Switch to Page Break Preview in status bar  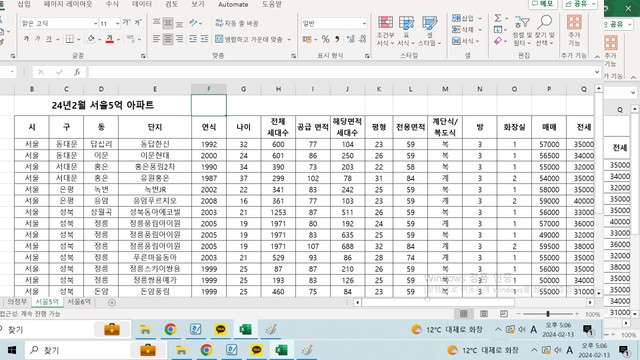(x=504, y=313)
